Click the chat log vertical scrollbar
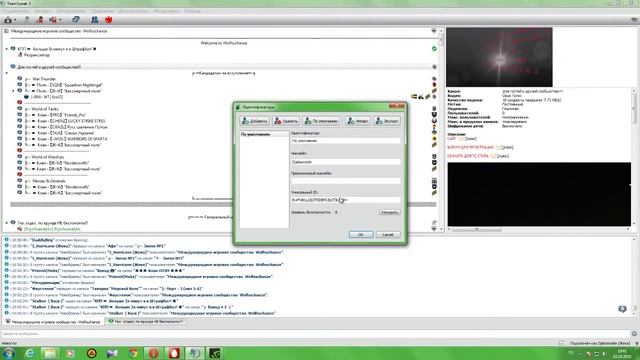This screenshot has height=360, width=640. pos(634,276)
